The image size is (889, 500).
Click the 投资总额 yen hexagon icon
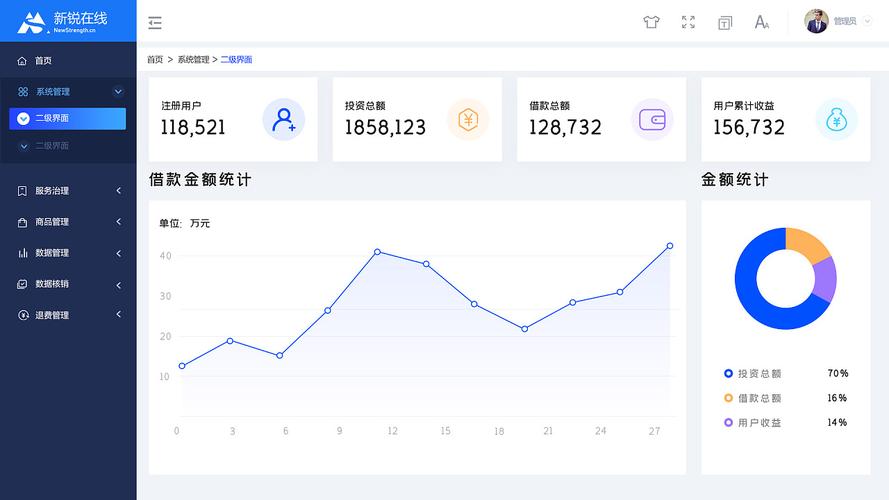[x=468, y=120]
